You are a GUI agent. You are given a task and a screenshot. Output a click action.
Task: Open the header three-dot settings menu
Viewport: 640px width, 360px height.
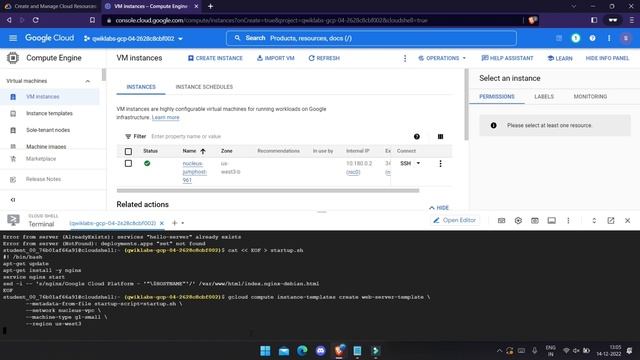[609, 38]
